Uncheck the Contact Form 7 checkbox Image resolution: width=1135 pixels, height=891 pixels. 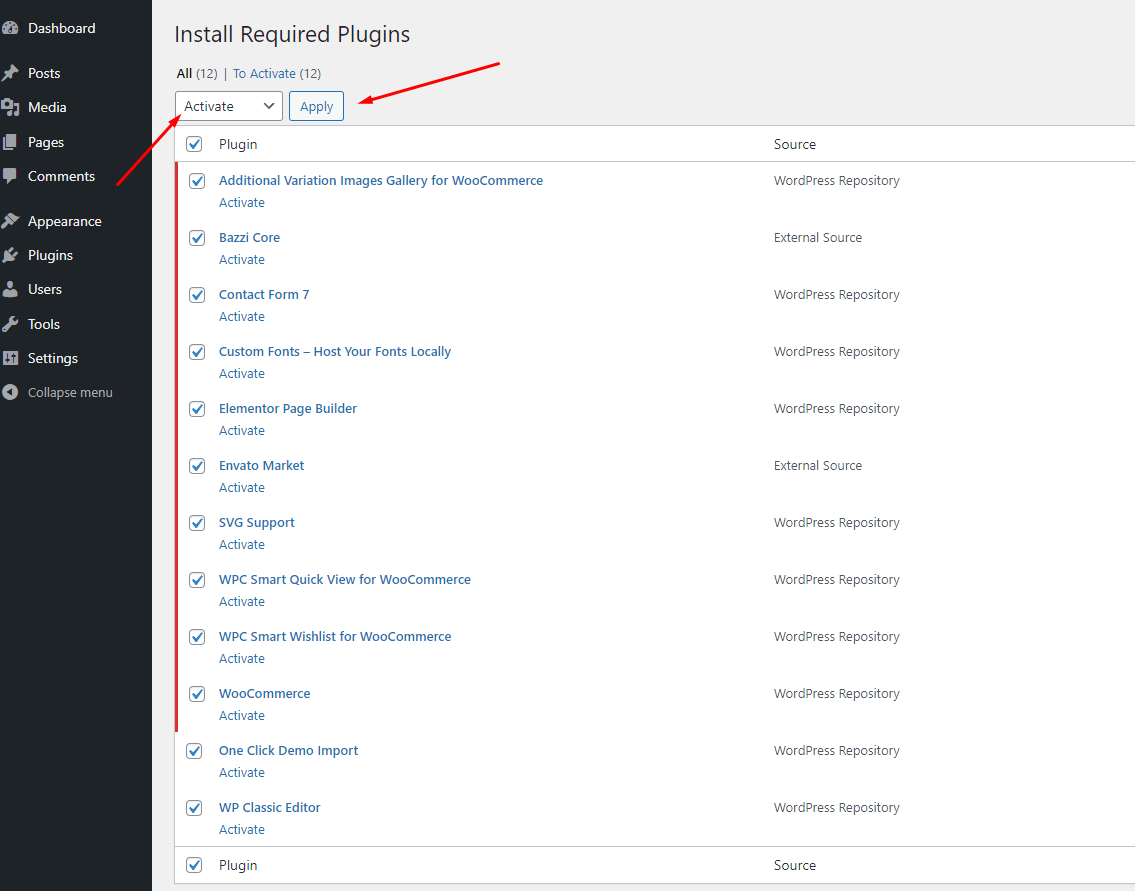(197, 295)
